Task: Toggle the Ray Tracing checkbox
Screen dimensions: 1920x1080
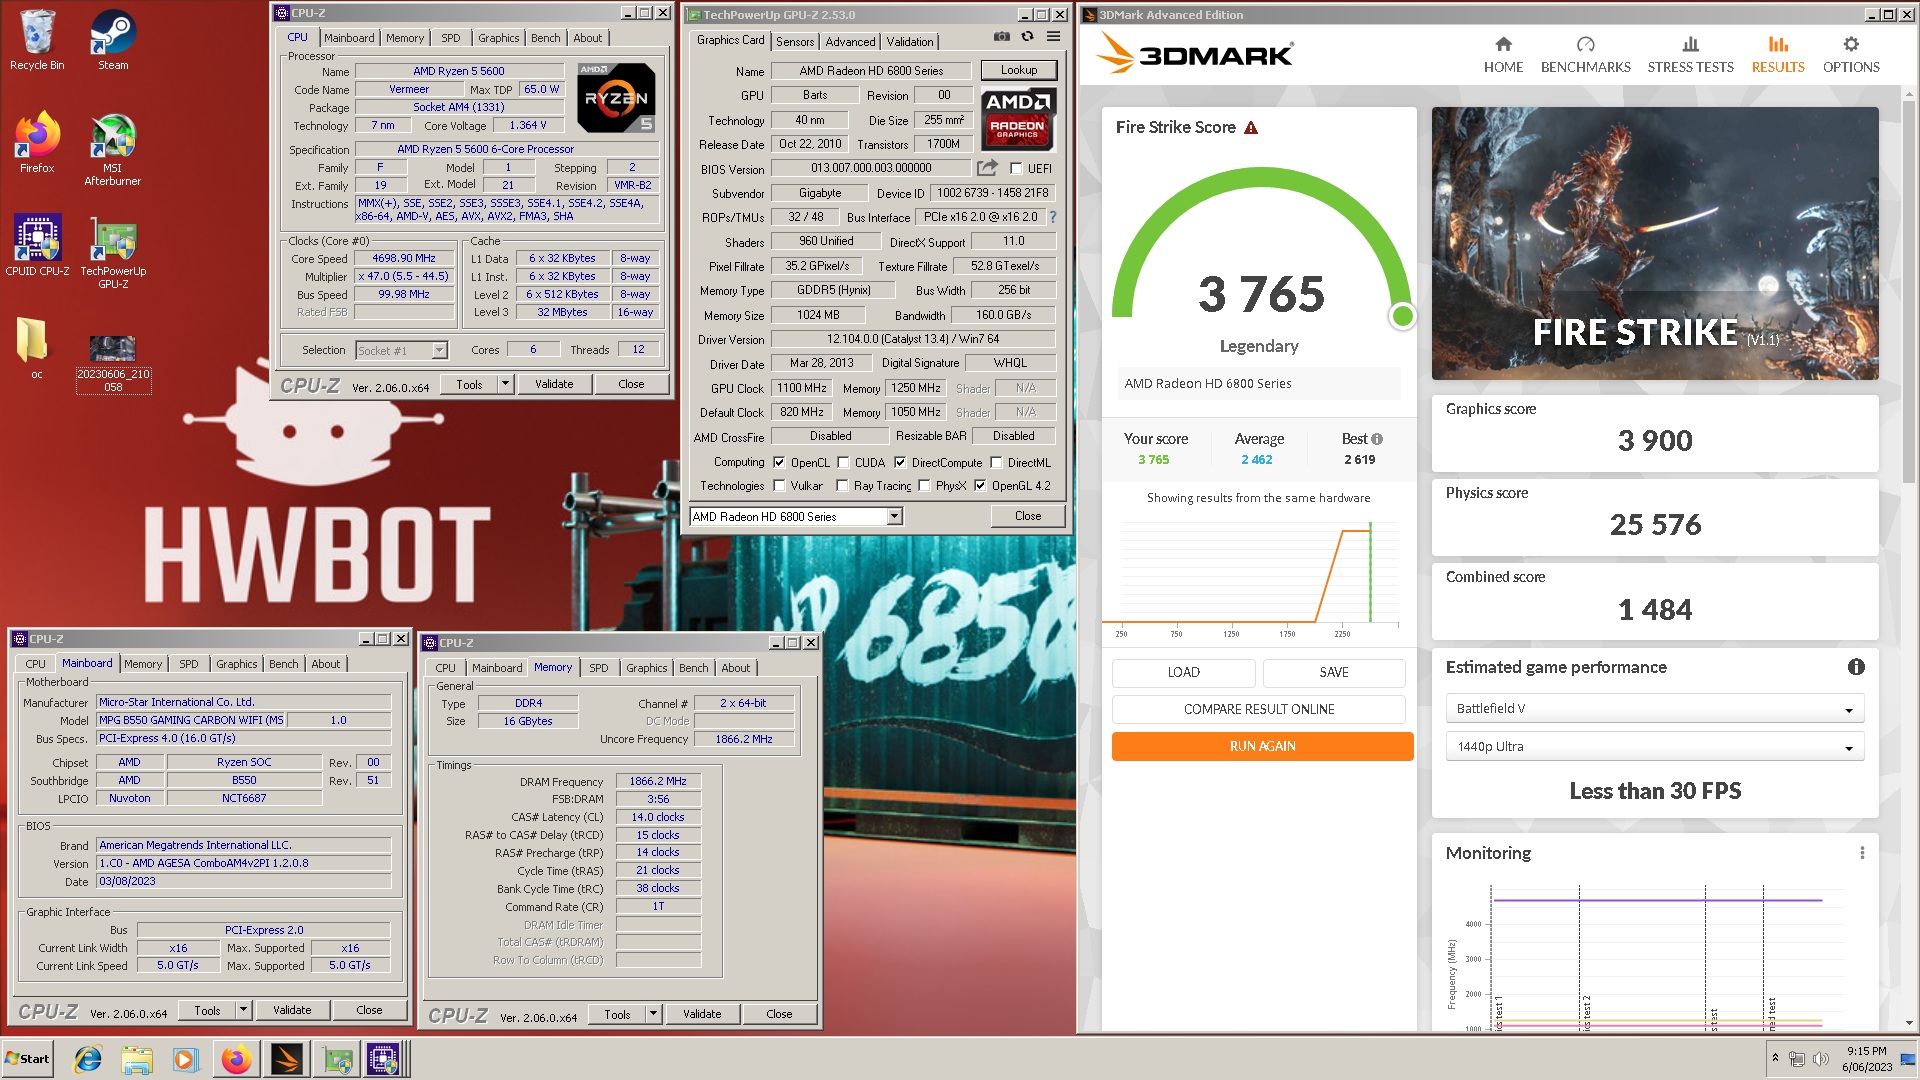Action: 843,486
